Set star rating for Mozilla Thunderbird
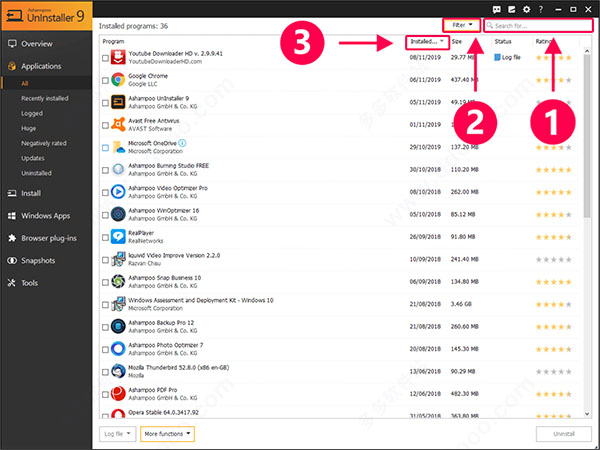The image size is (600, 450). tap(554, 372)
